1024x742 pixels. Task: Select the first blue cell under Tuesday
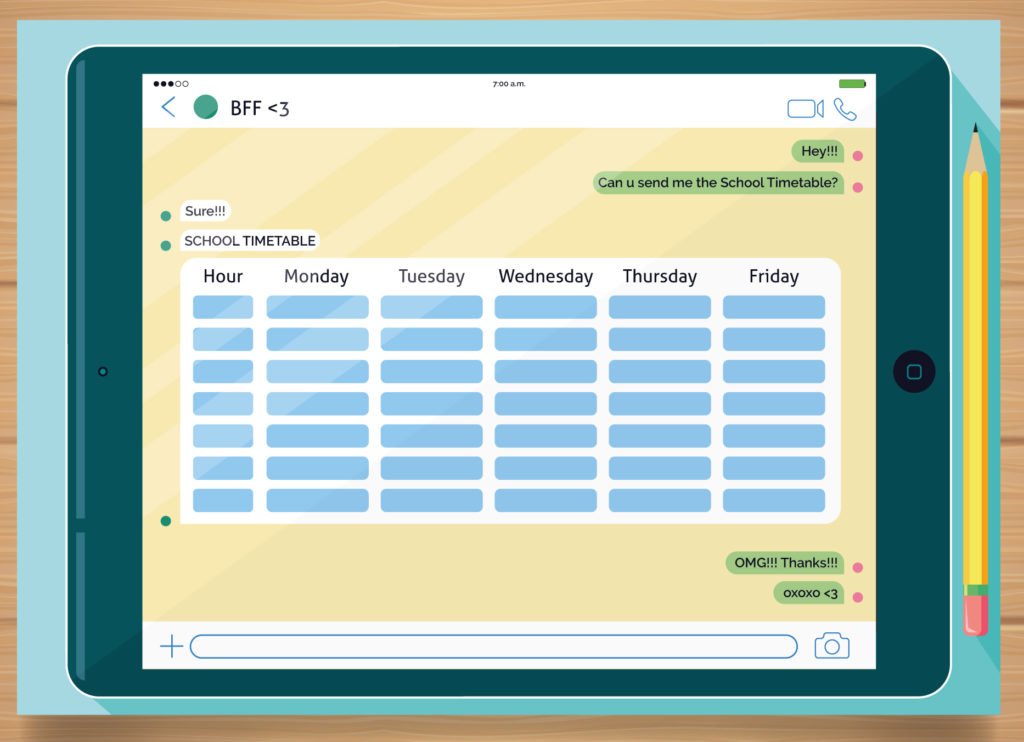tap(431, 307)
